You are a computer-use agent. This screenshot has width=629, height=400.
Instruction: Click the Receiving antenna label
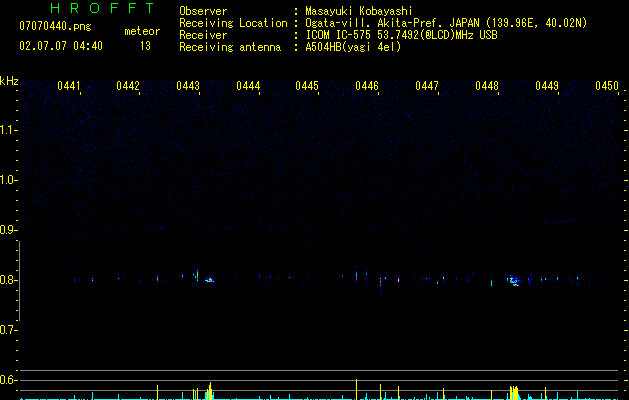(230, 47)
